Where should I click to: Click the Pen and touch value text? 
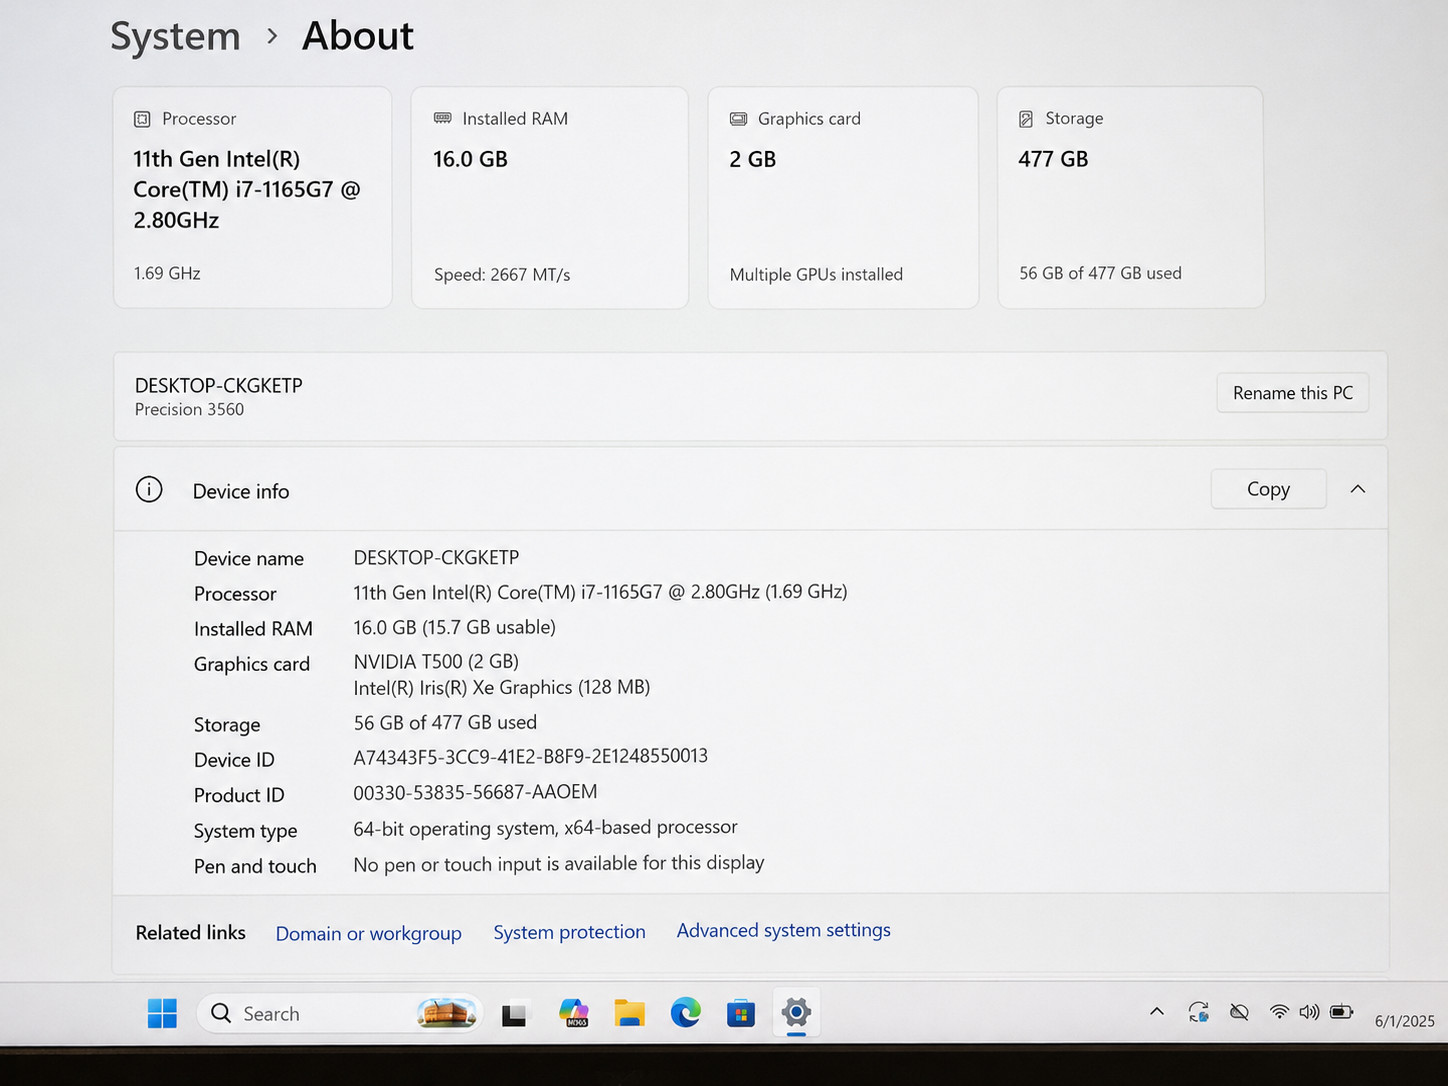pos(558,863)
